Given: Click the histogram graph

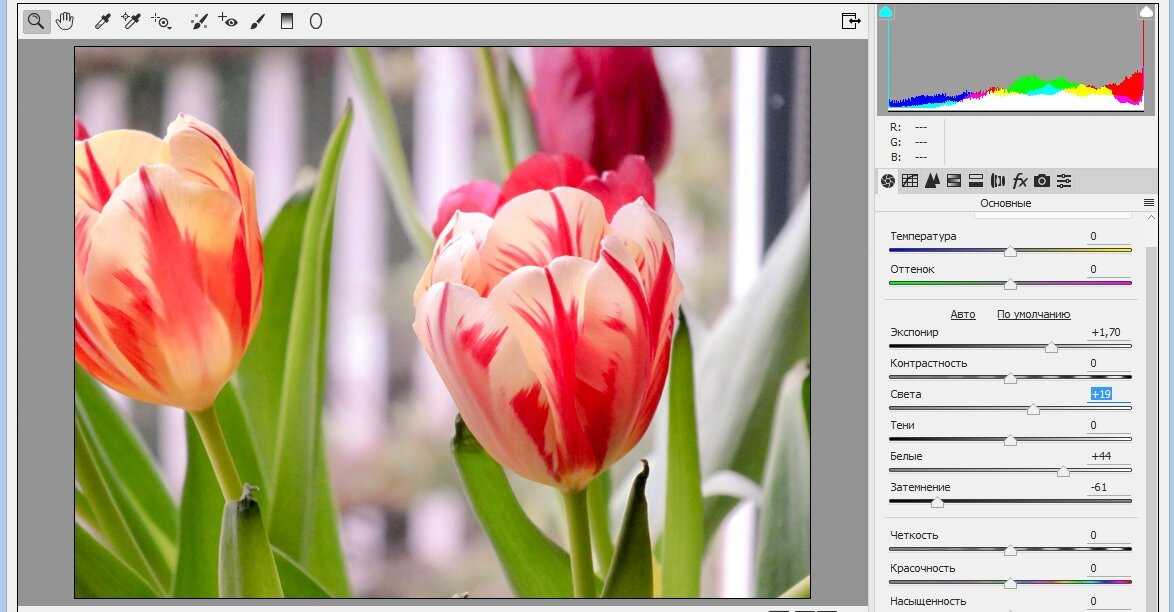Looking at the screenshot, I should point(1016,59).
